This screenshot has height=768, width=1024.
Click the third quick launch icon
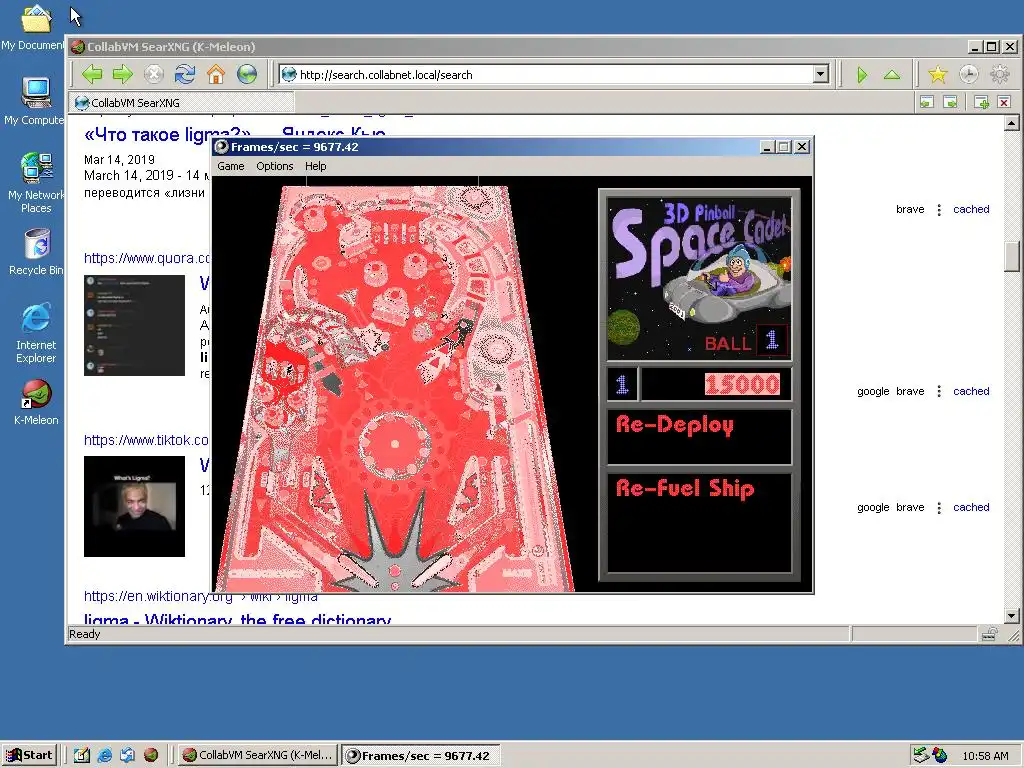point(127,755)
